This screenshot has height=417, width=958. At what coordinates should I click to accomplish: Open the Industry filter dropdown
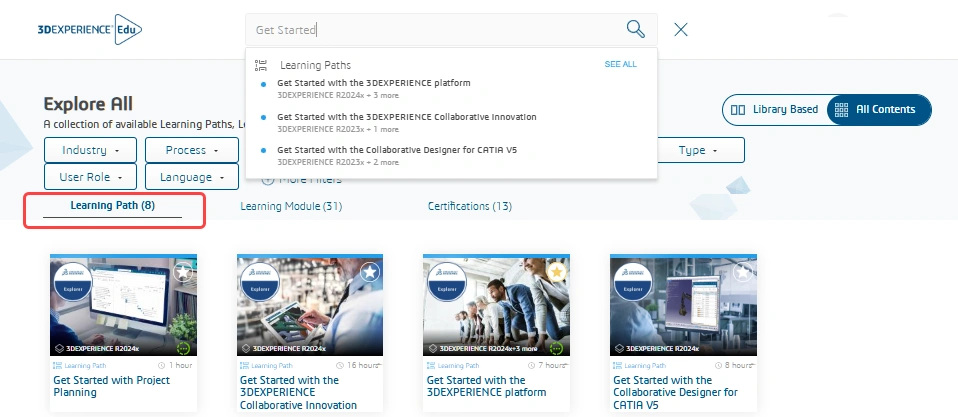(x=90, y=150)
